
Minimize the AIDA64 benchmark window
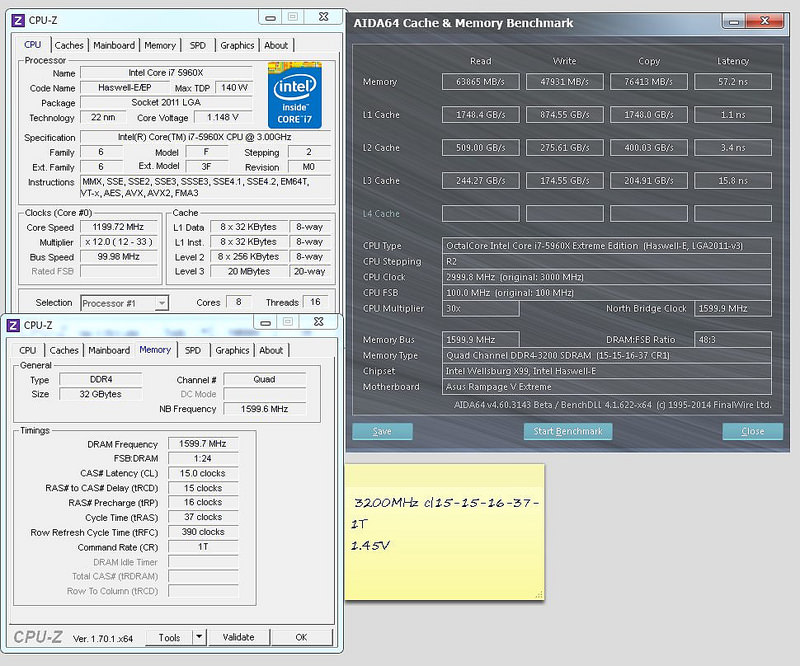pyautogui.click(x=734, y=21)
